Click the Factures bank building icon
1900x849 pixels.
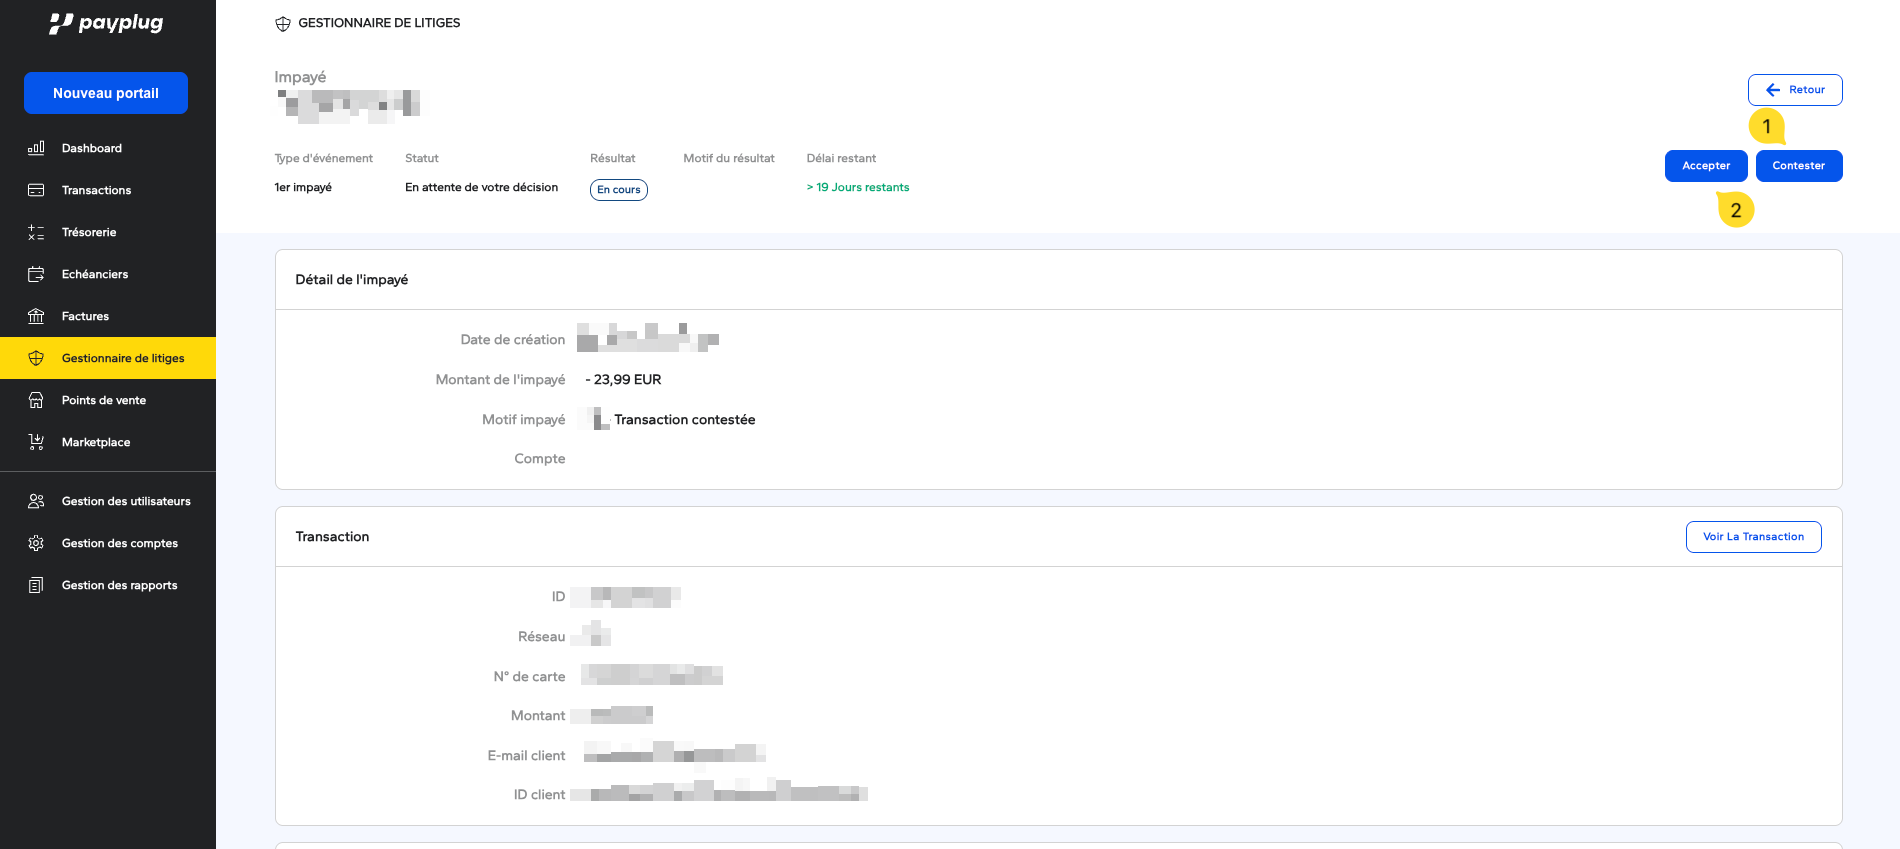[36, 316]
